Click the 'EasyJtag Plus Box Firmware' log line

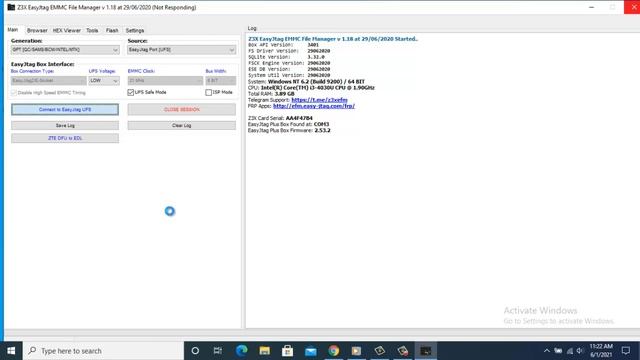pyautogui.click(x=289, y=130)
